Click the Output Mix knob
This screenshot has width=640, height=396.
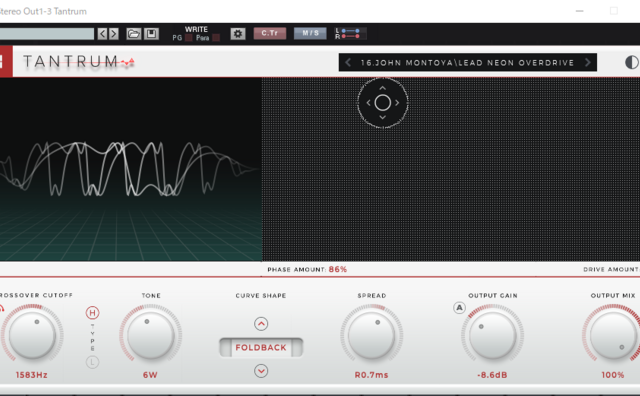click(613, 336)
